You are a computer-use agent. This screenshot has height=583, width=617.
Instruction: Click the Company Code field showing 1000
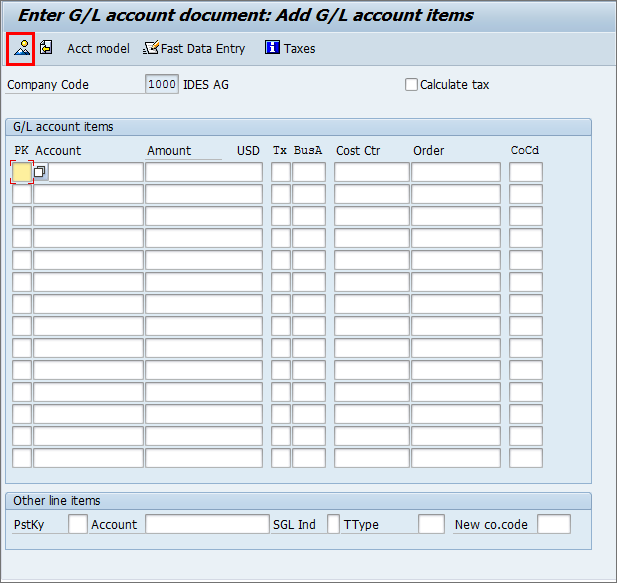(x=162, y=85)
